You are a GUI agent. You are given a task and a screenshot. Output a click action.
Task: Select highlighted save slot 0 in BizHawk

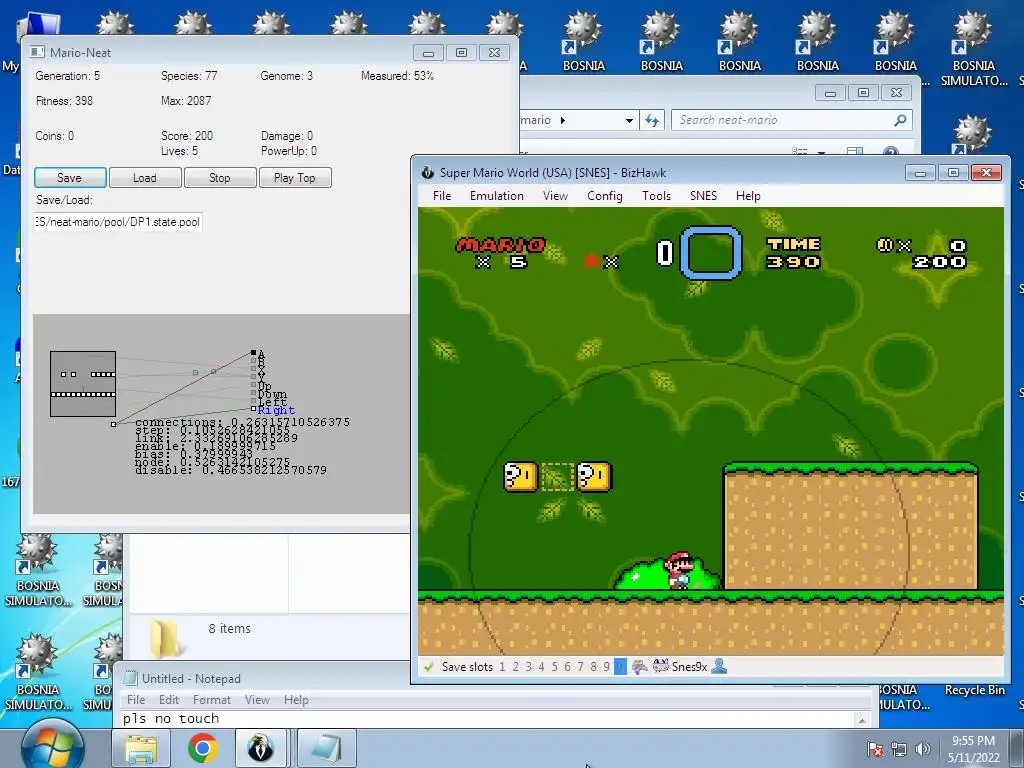tap(620, 667)
